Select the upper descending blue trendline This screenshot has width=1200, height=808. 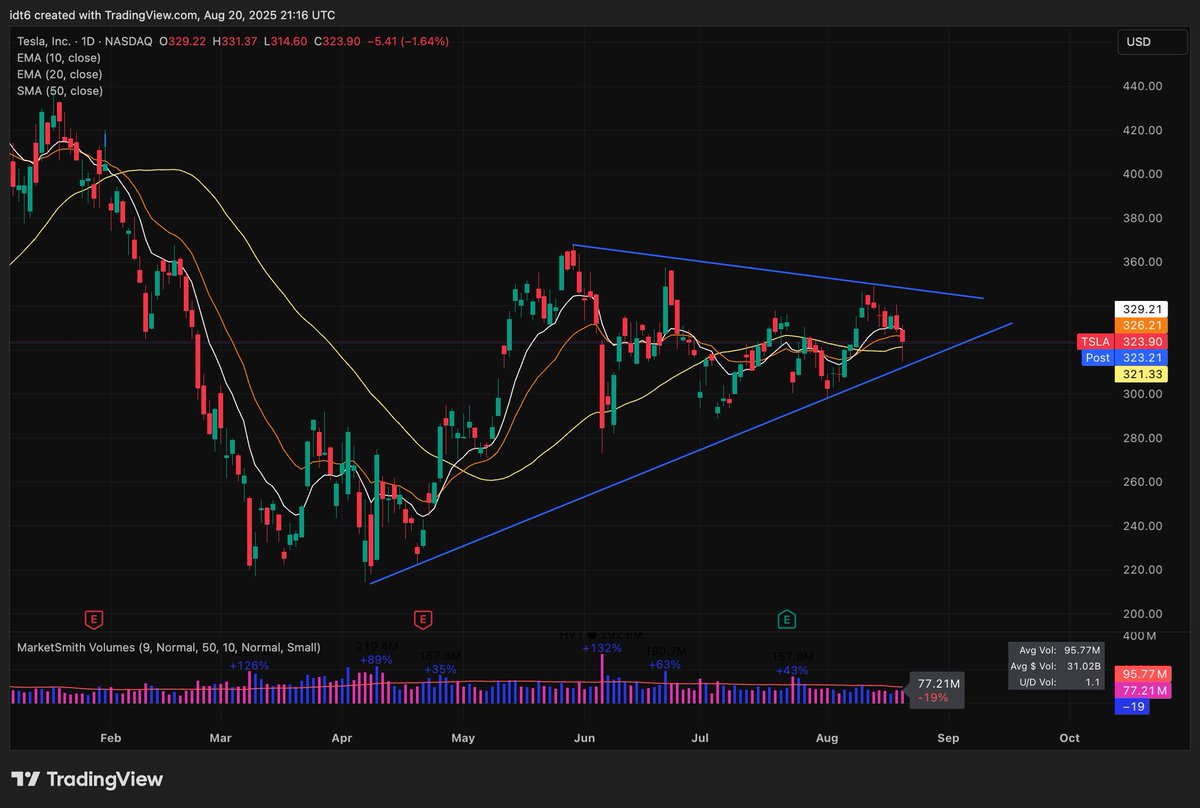coord(778,272)
